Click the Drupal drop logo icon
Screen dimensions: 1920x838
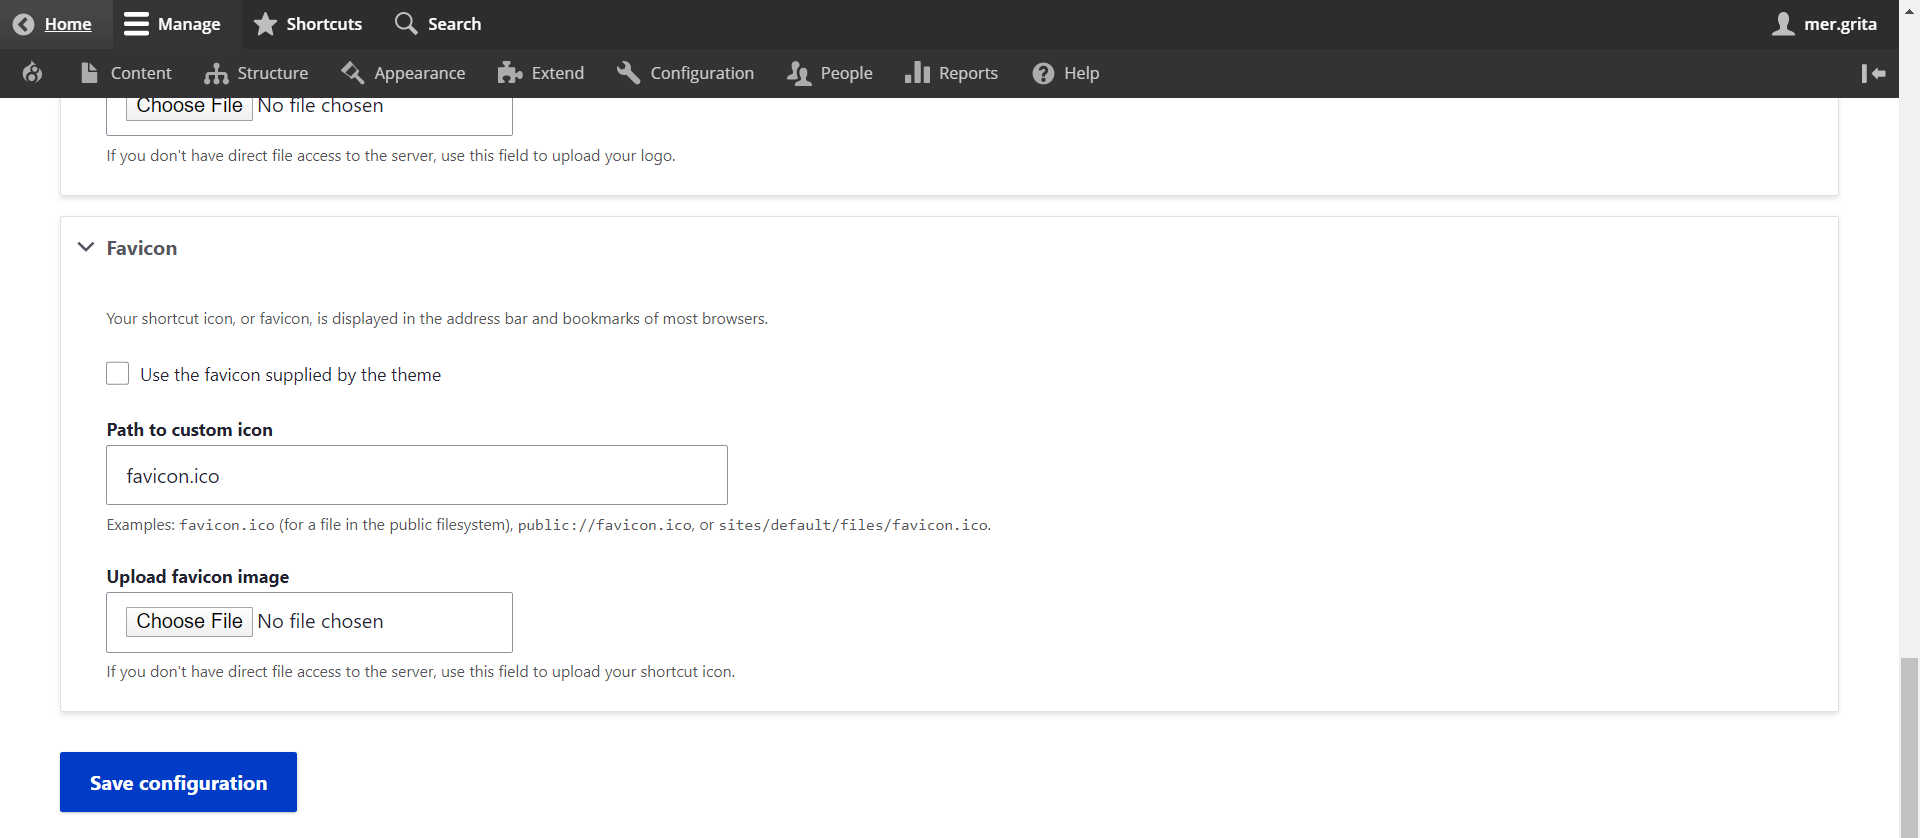pyautogui.click(x=32, y=73)
